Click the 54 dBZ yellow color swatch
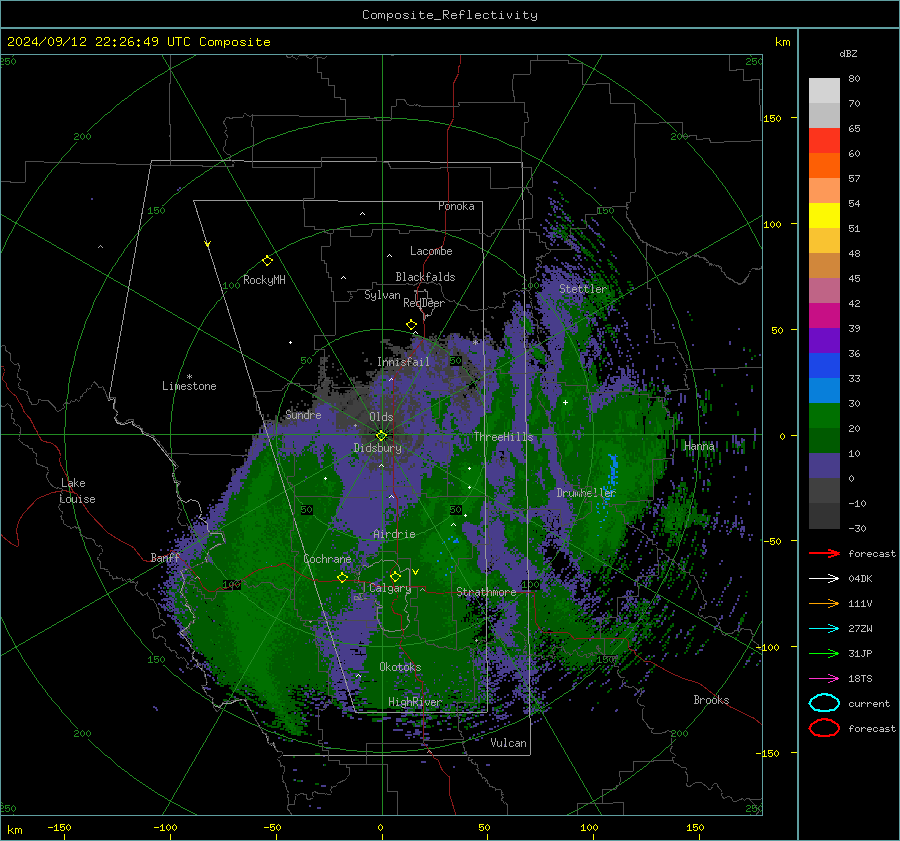 tap(824, 216)
